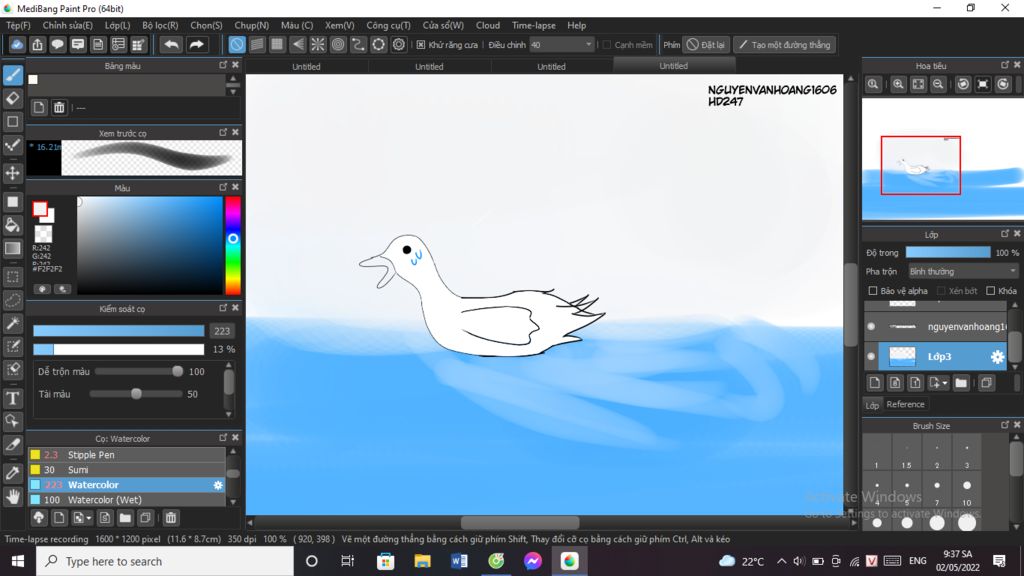This screenshot has width=1024, height=576.
Task: Open the Bộ lọc(R) filter menu
Action: [160, 25]
